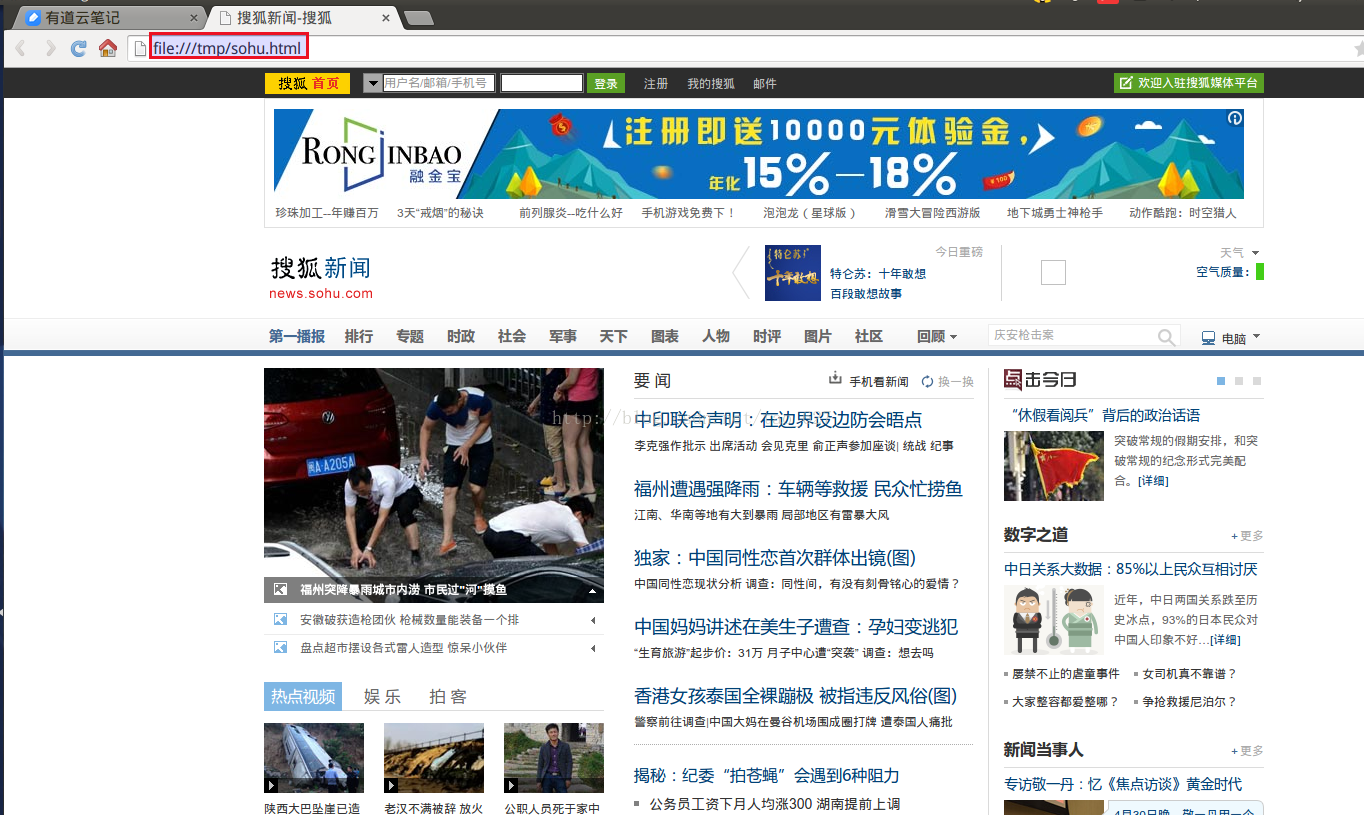Screen dimensions: 1364x815
Task: Click the RongJinBao banner advertisement
Action: (759, 154)
